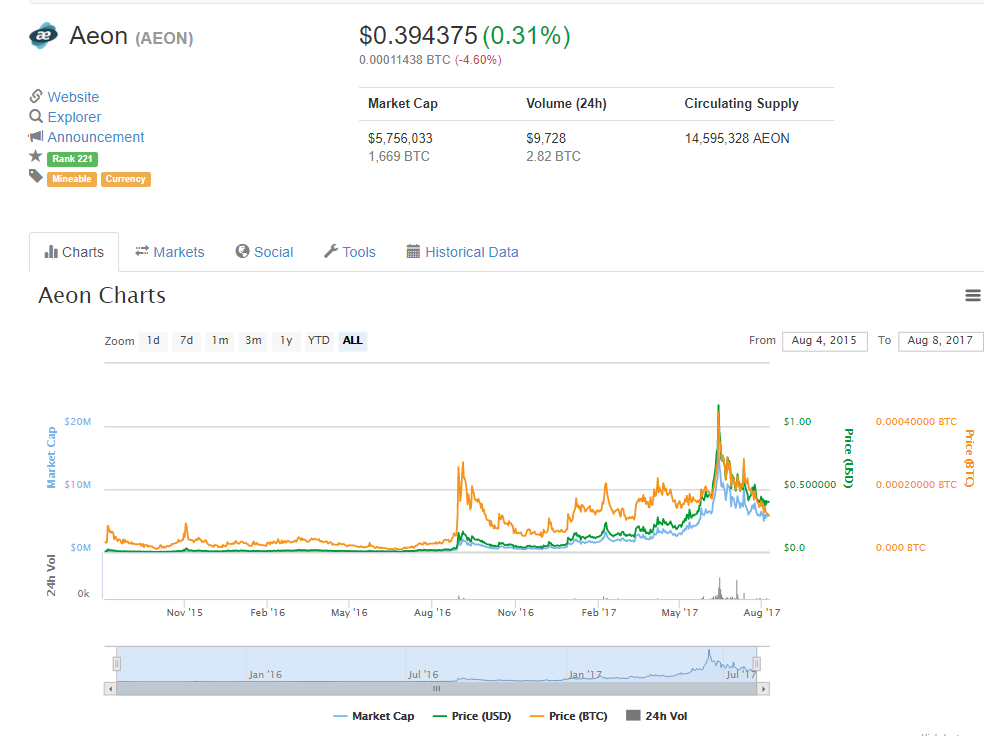Set chart zoom to 1y

(x=286, y=341)
